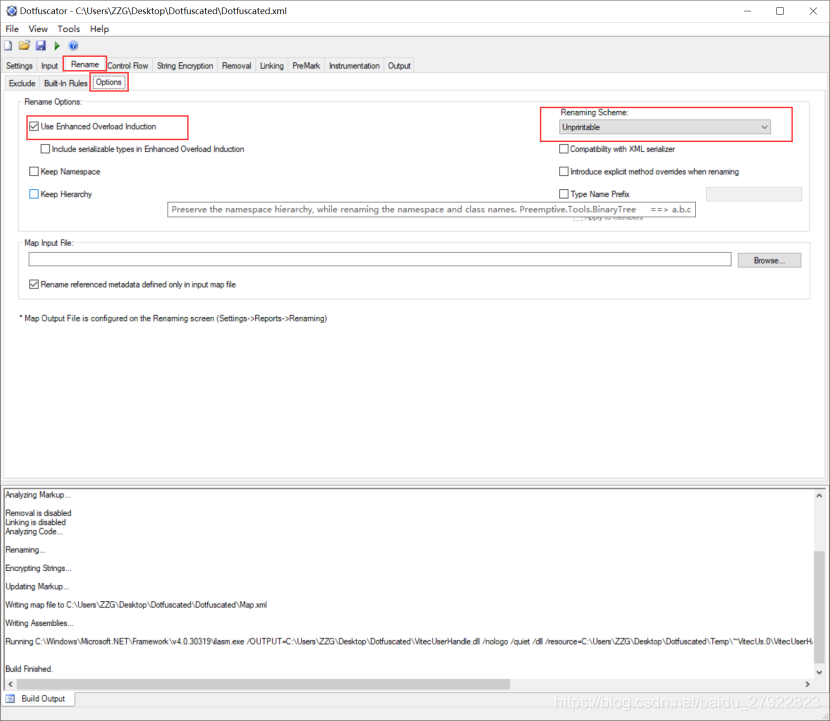
Task: Click the 'Renaming...' output line
Action: (x=25, y=550)
